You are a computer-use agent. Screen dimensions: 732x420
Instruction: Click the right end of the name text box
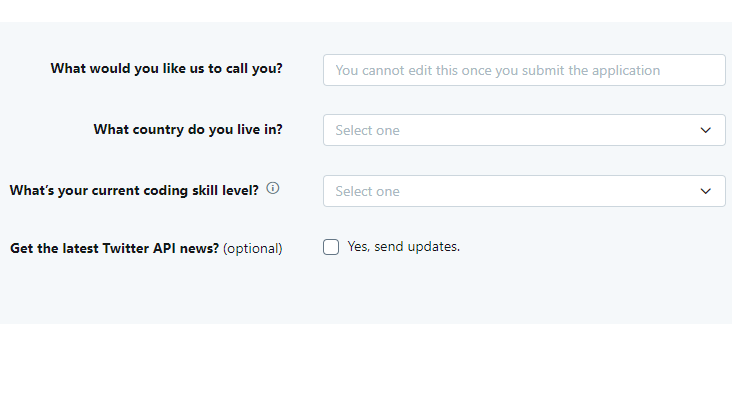tap(700, 70)
